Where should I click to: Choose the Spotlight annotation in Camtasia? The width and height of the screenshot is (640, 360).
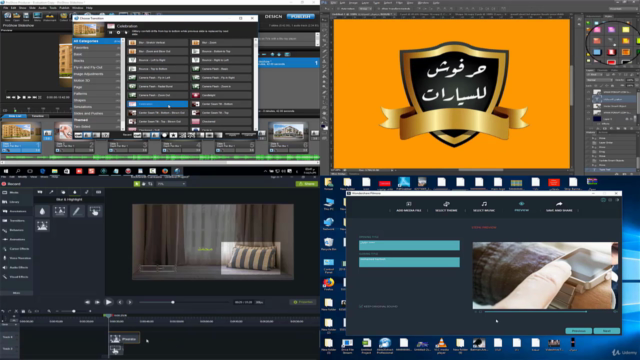click(x=60, y=211)
